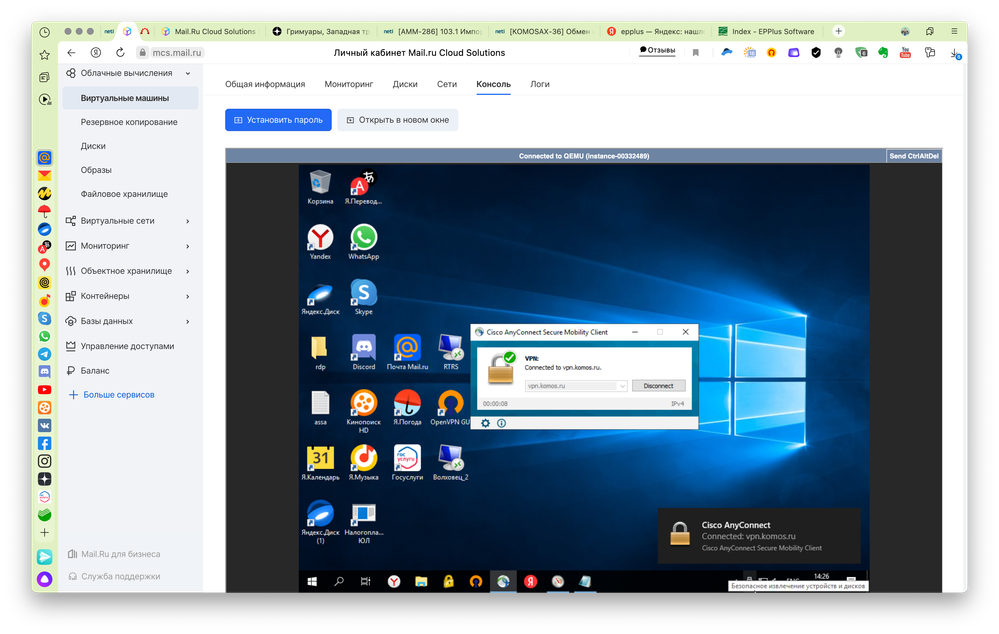Open File Explorer from the Windows taskbar
This screenshot has width=999, height=634.
pos(421,581)
